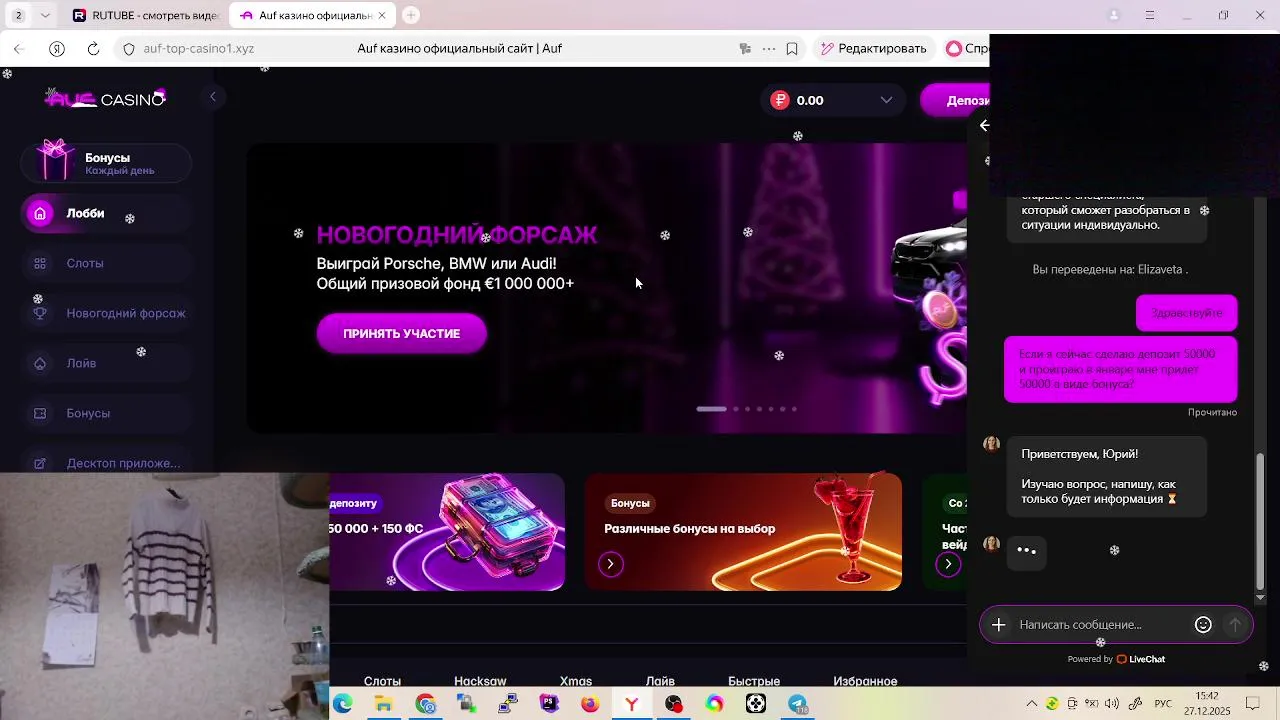Open Десктоп приложение sidebar link

tap(106, 460)
